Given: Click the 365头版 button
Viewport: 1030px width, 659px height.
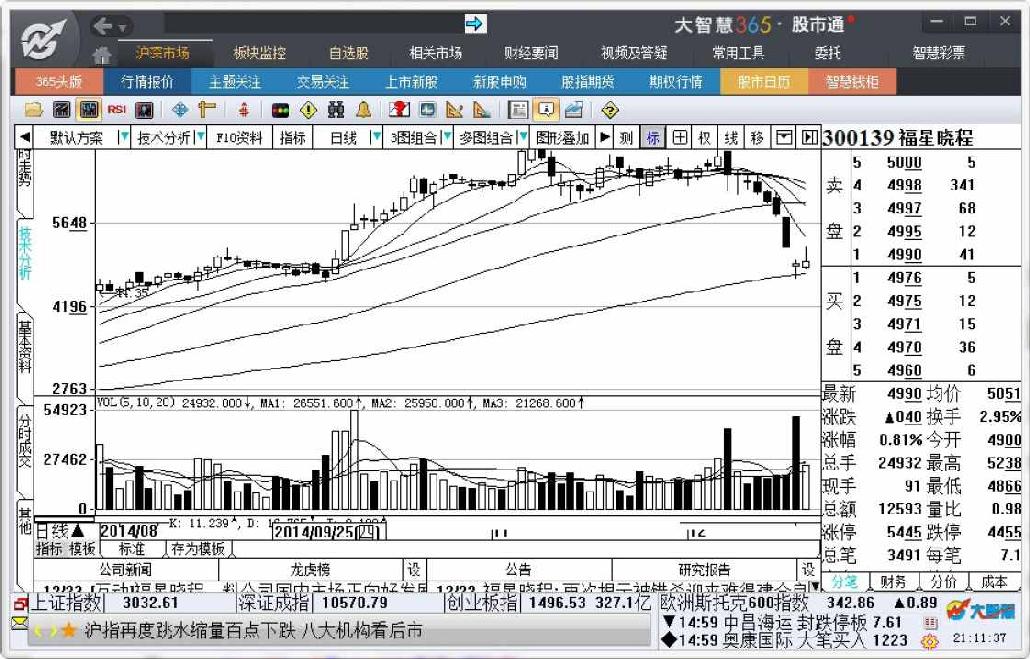Looking at the screenshot, I should [58, 82].
